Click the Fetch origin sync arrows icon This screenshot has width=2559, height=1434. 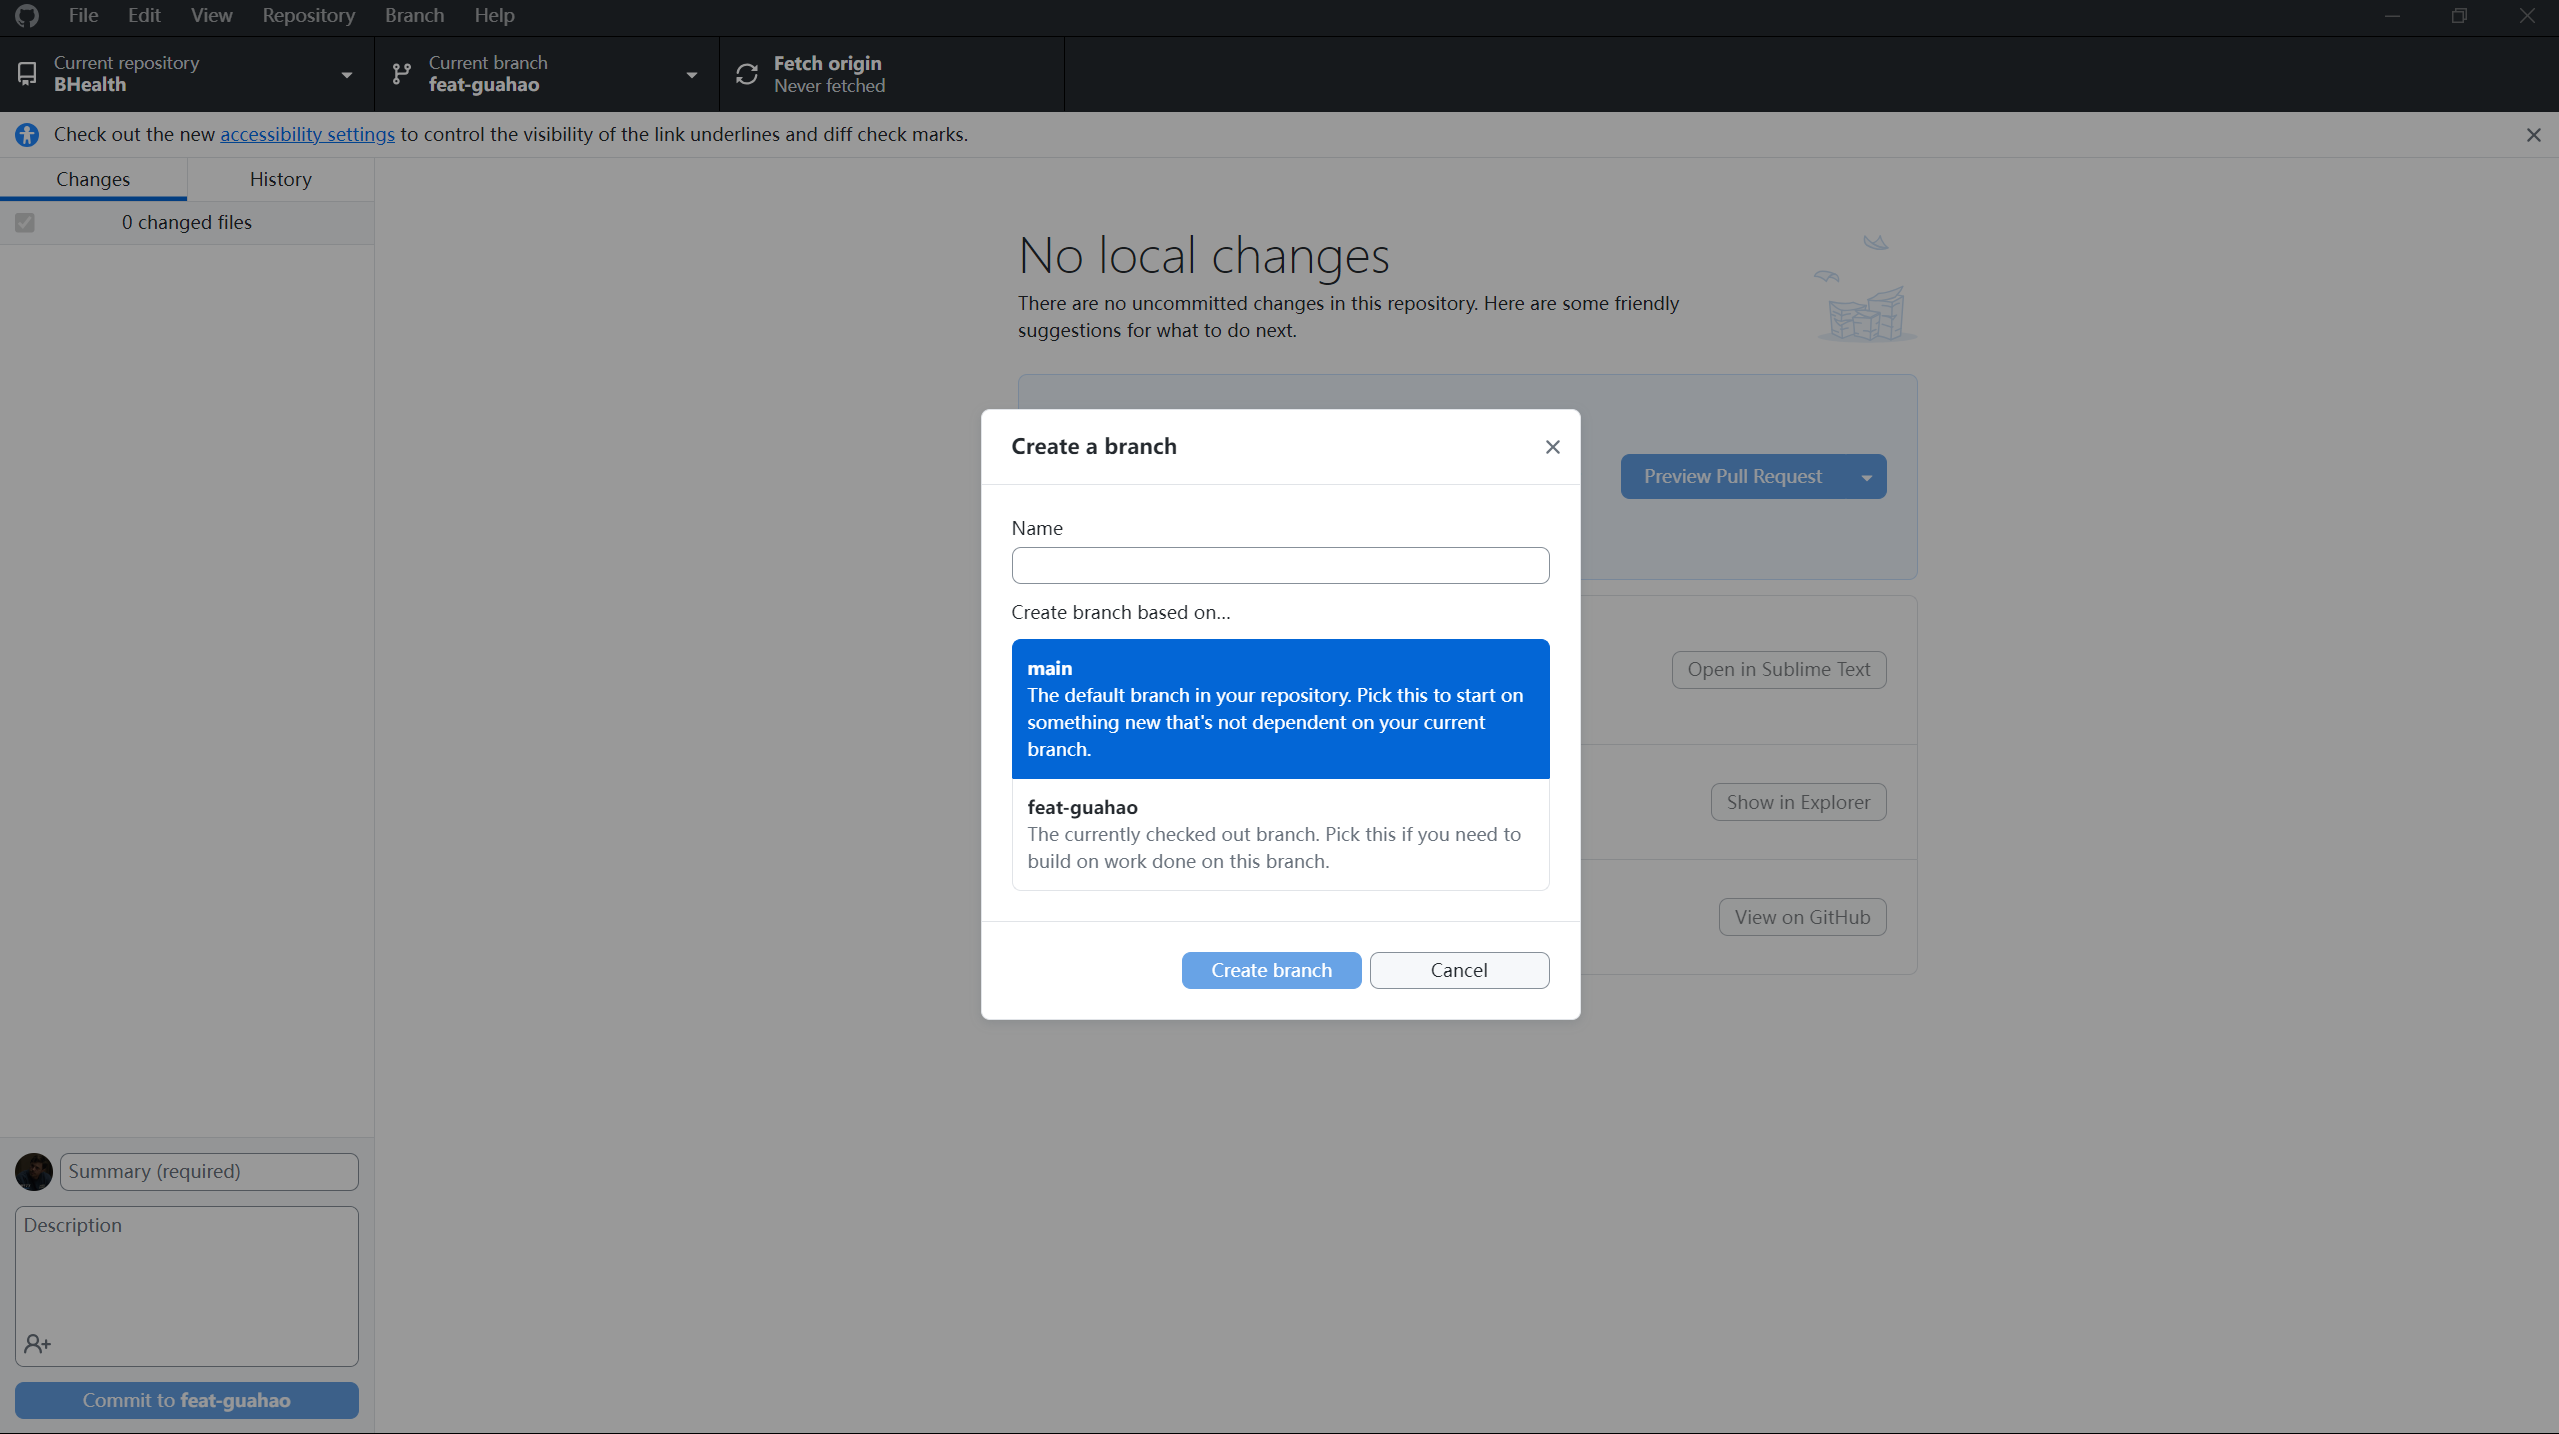tap(747, 74)
